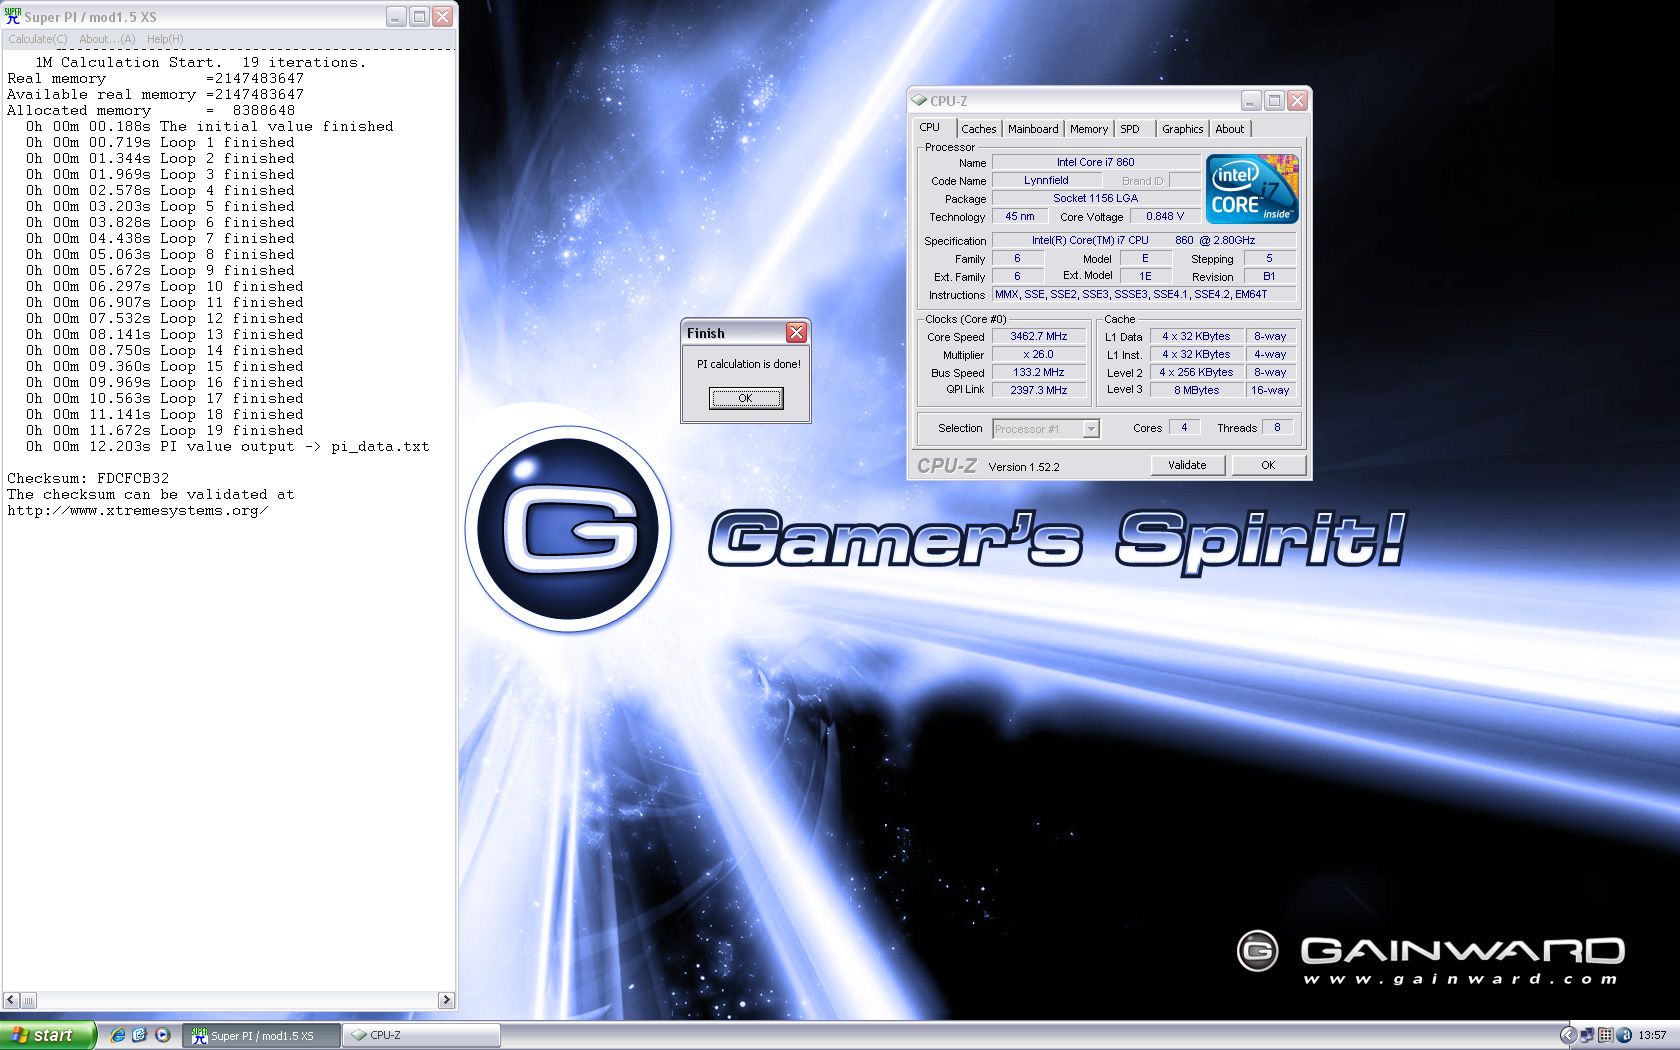Show hidden tray icons with the arrow

pos(1568,1035)
